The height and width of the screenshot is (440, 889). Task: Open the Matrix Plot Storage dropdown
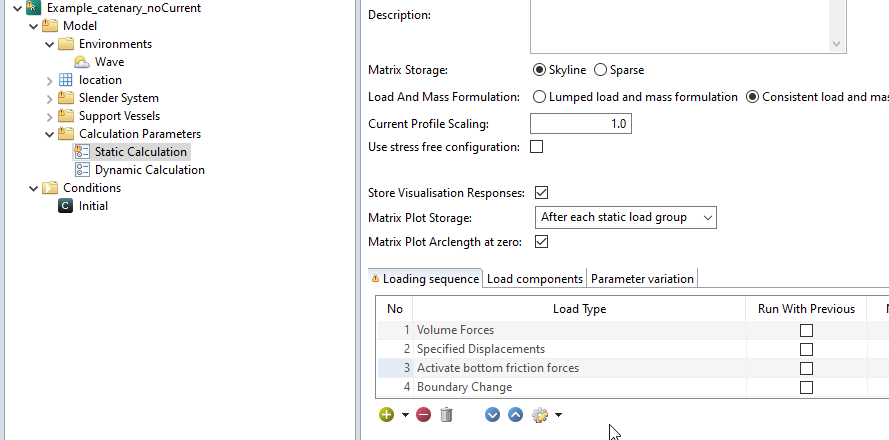pyautogui.click(x=626, y=217)
